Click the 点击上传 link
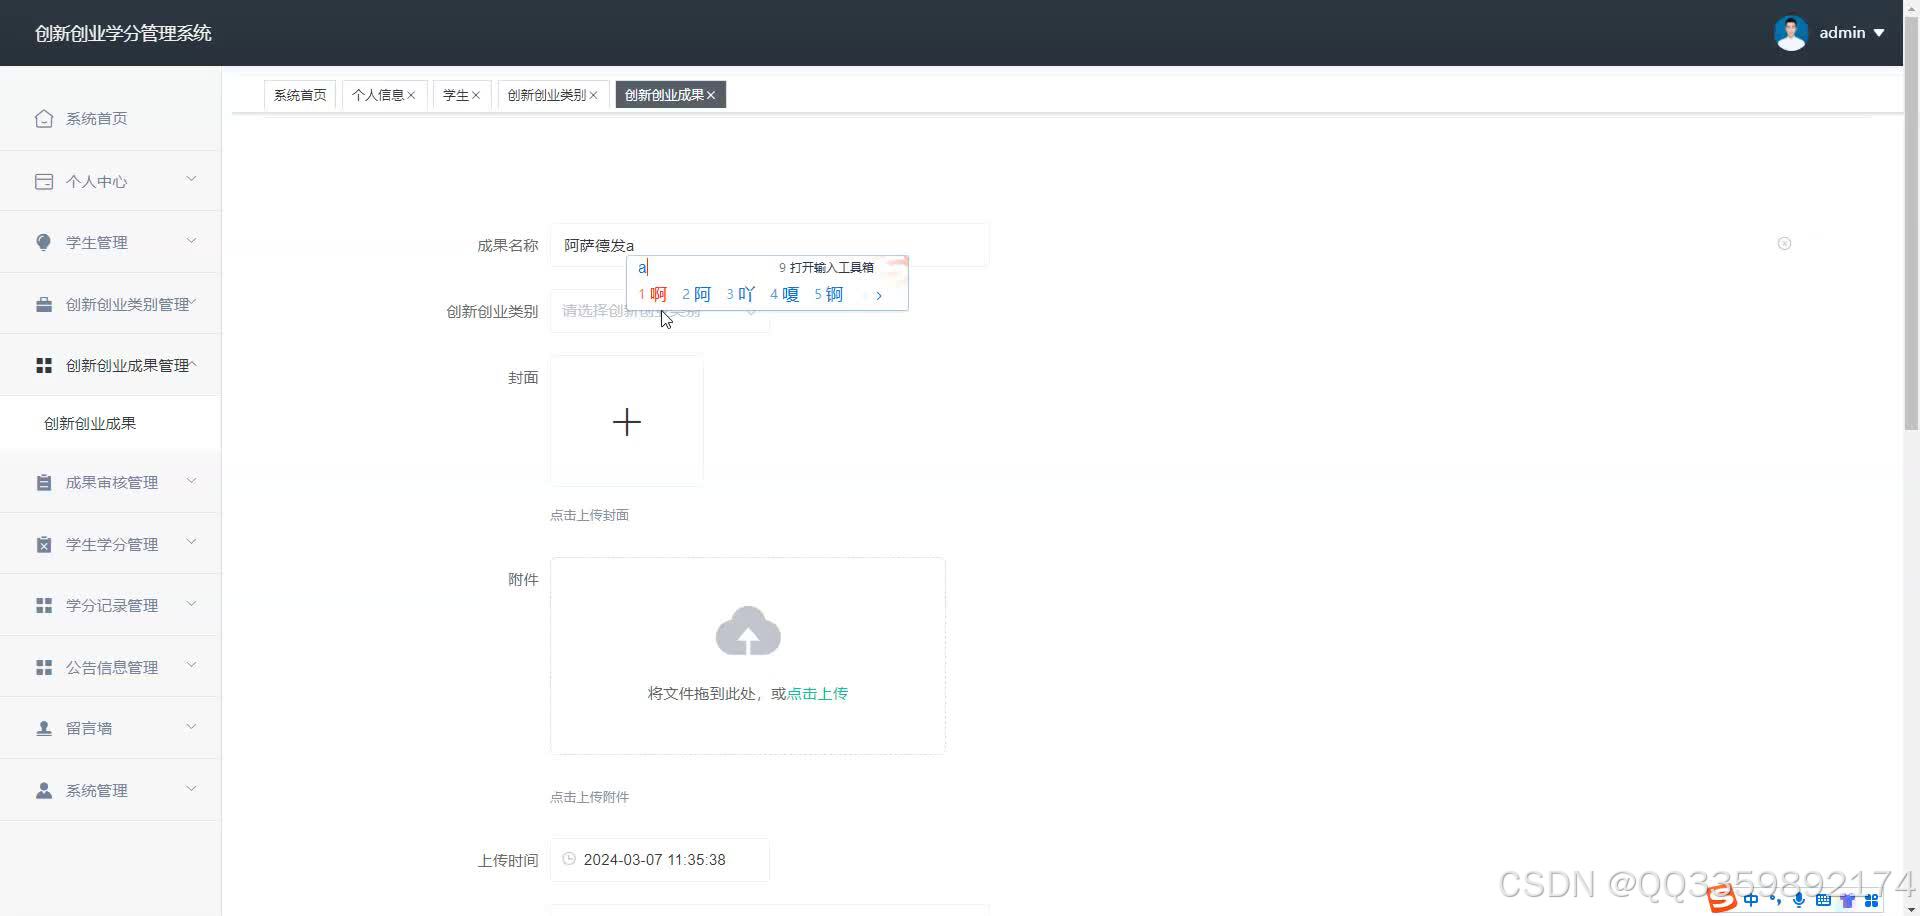This screenshot has height=916, width=1920. coord(817,693)
